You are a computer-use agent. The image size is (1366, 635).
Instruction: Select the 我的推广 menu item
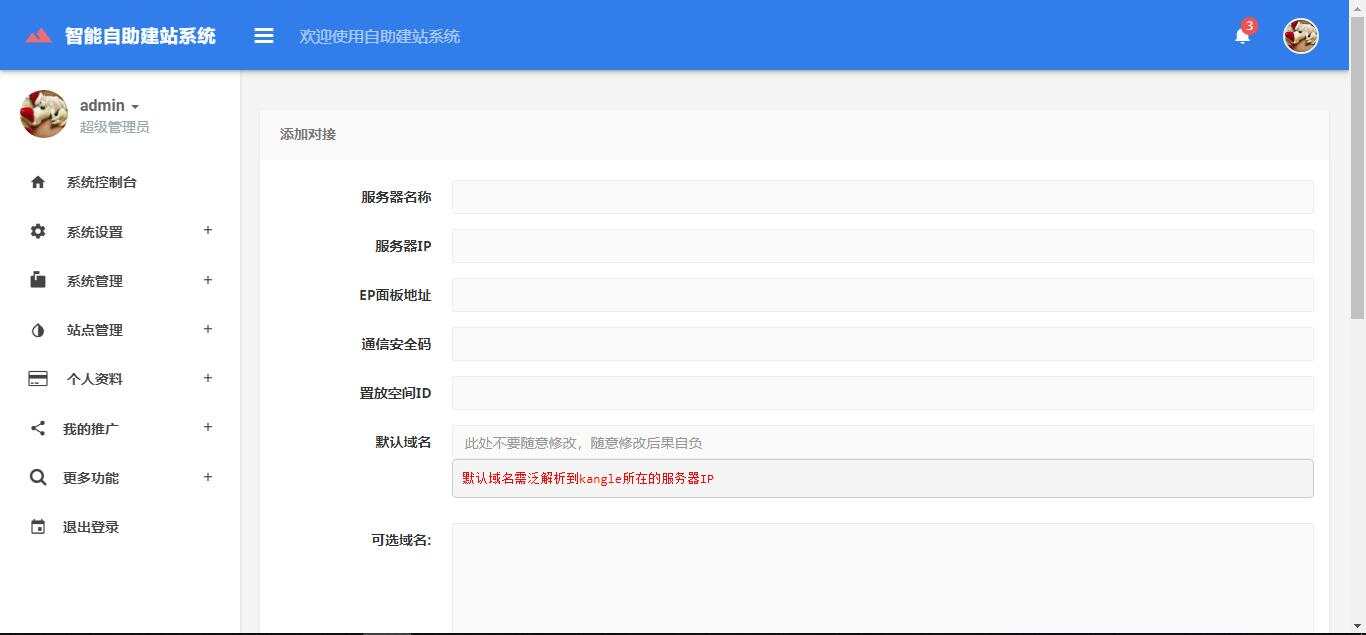(x=90, y=427)
